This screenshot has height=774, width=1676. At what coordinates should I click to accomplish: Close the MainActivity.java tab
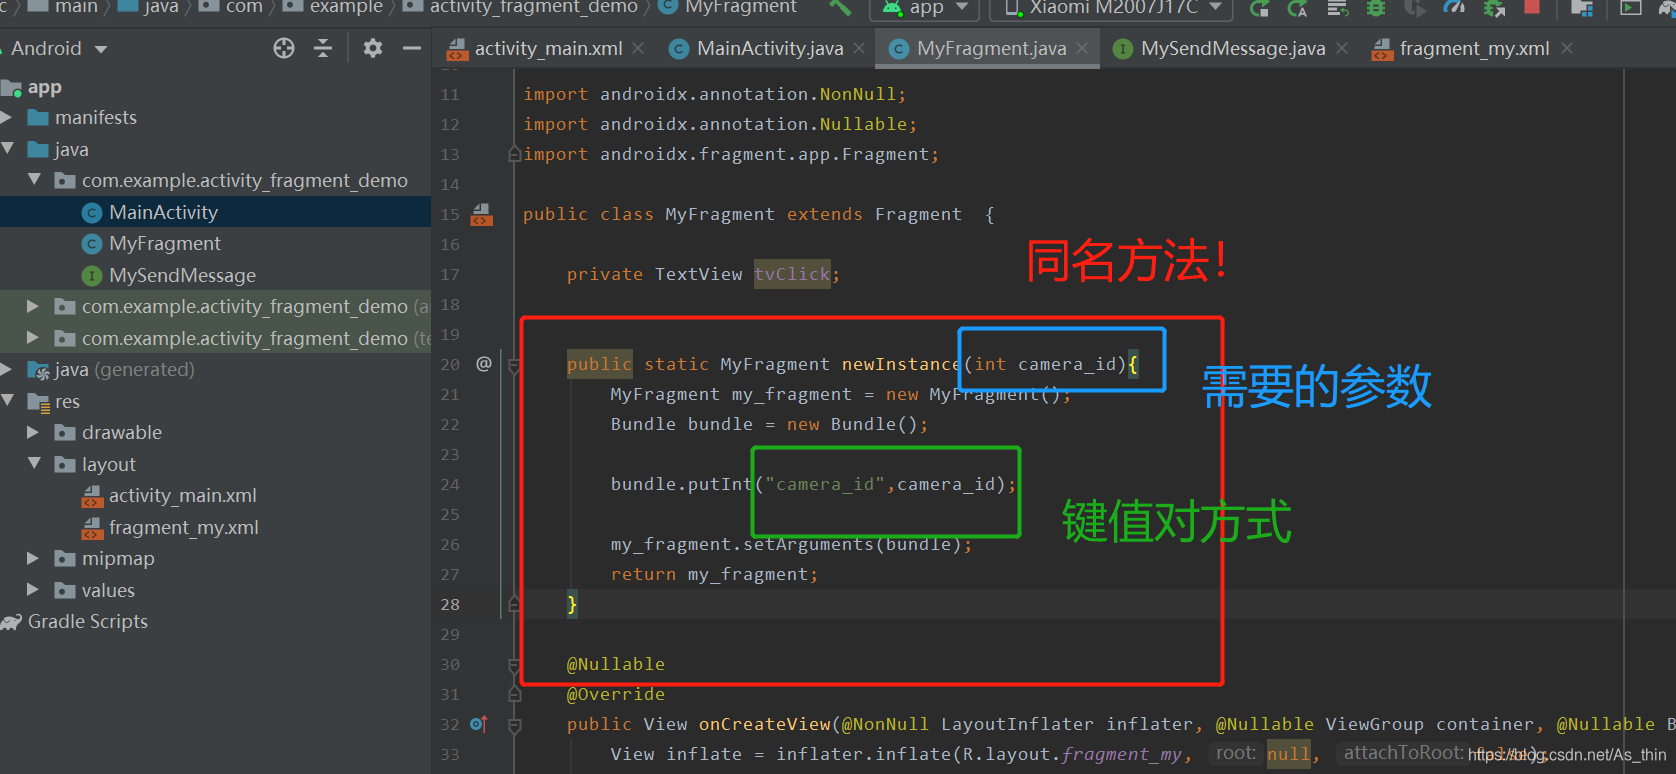click(859, 48)
